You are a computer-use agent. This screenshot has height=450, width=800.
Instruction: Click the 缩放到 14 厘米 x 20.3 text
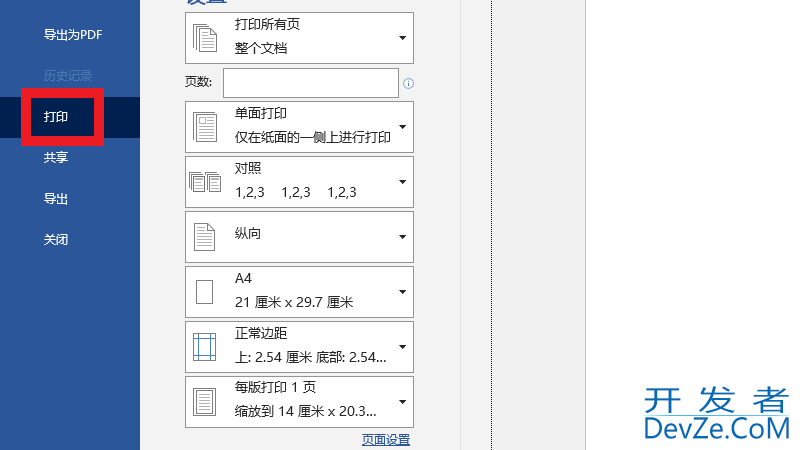tap(306, 411)
